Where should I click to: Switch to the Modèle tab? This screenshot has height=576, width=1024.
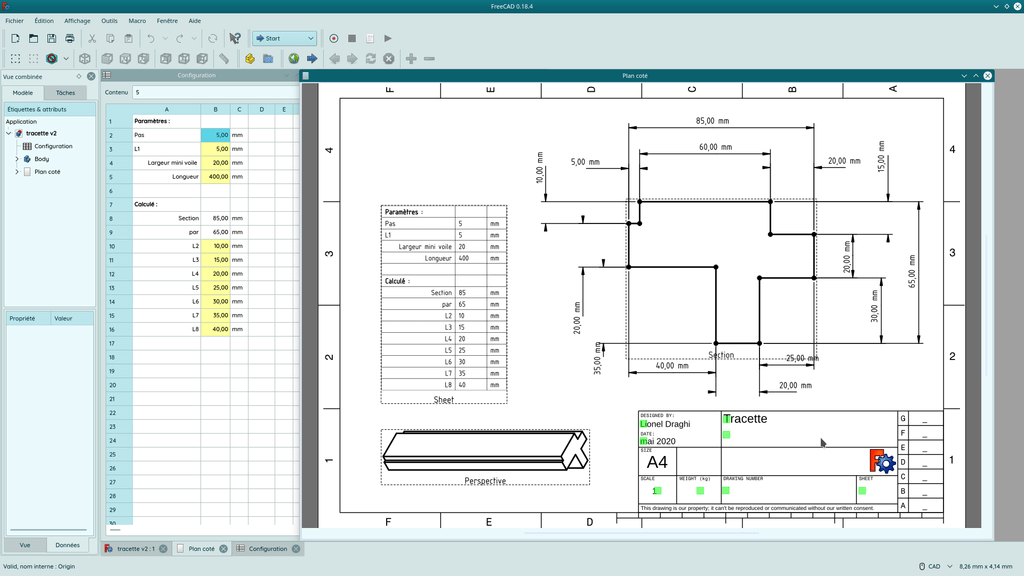[x=23, y=93]
